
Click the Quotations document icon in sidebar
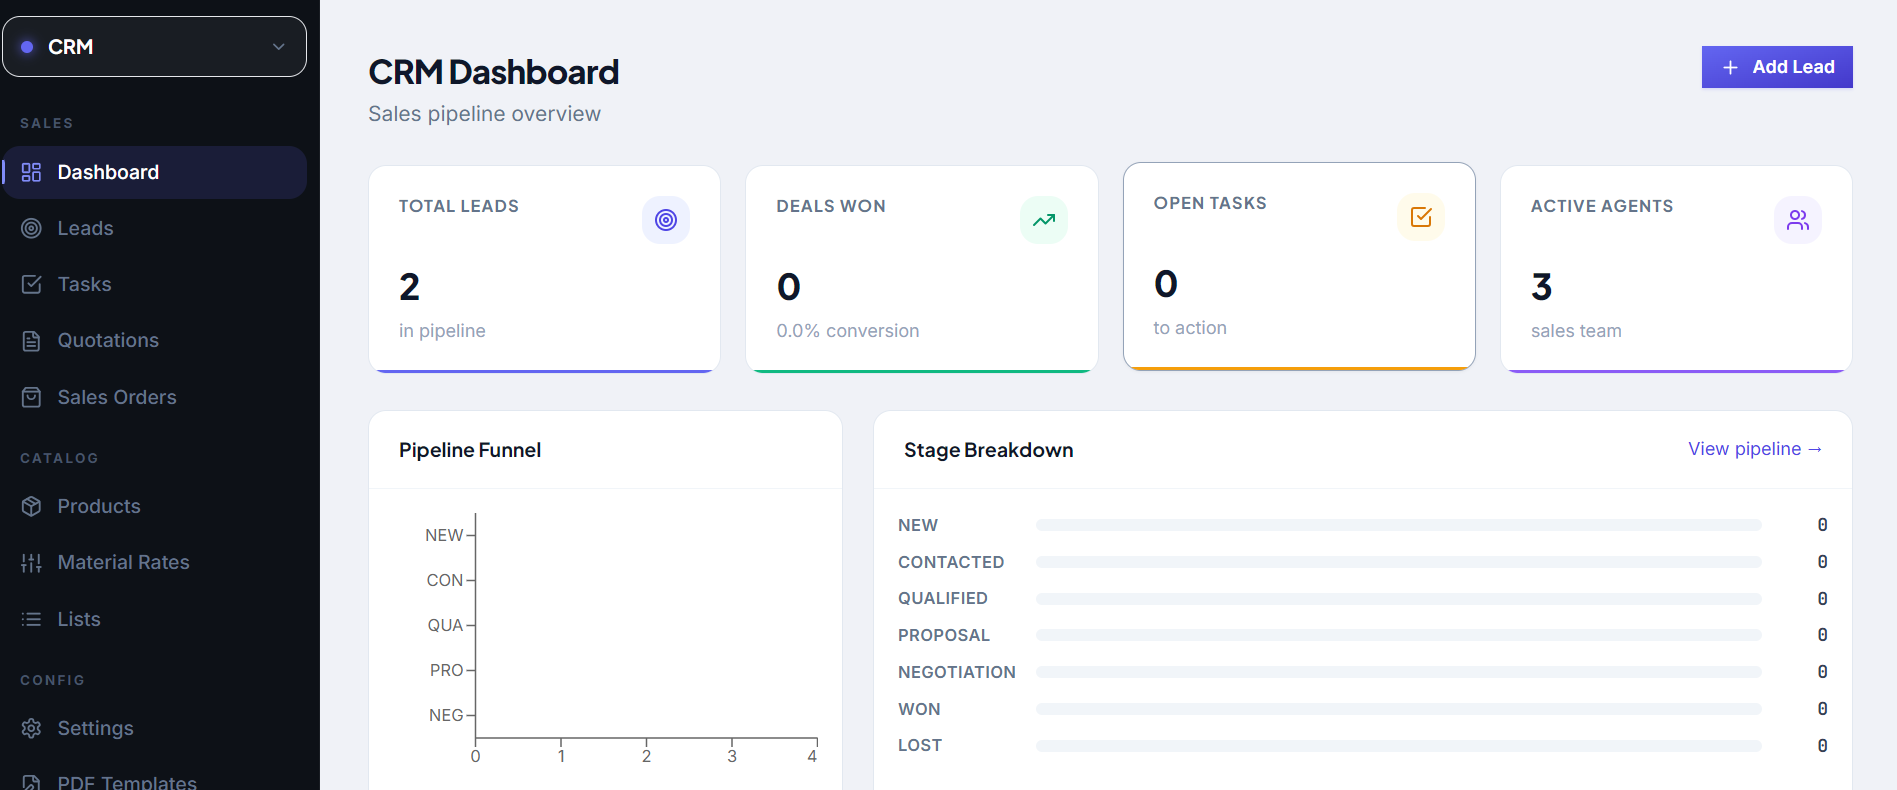click(x=32, y=341)
